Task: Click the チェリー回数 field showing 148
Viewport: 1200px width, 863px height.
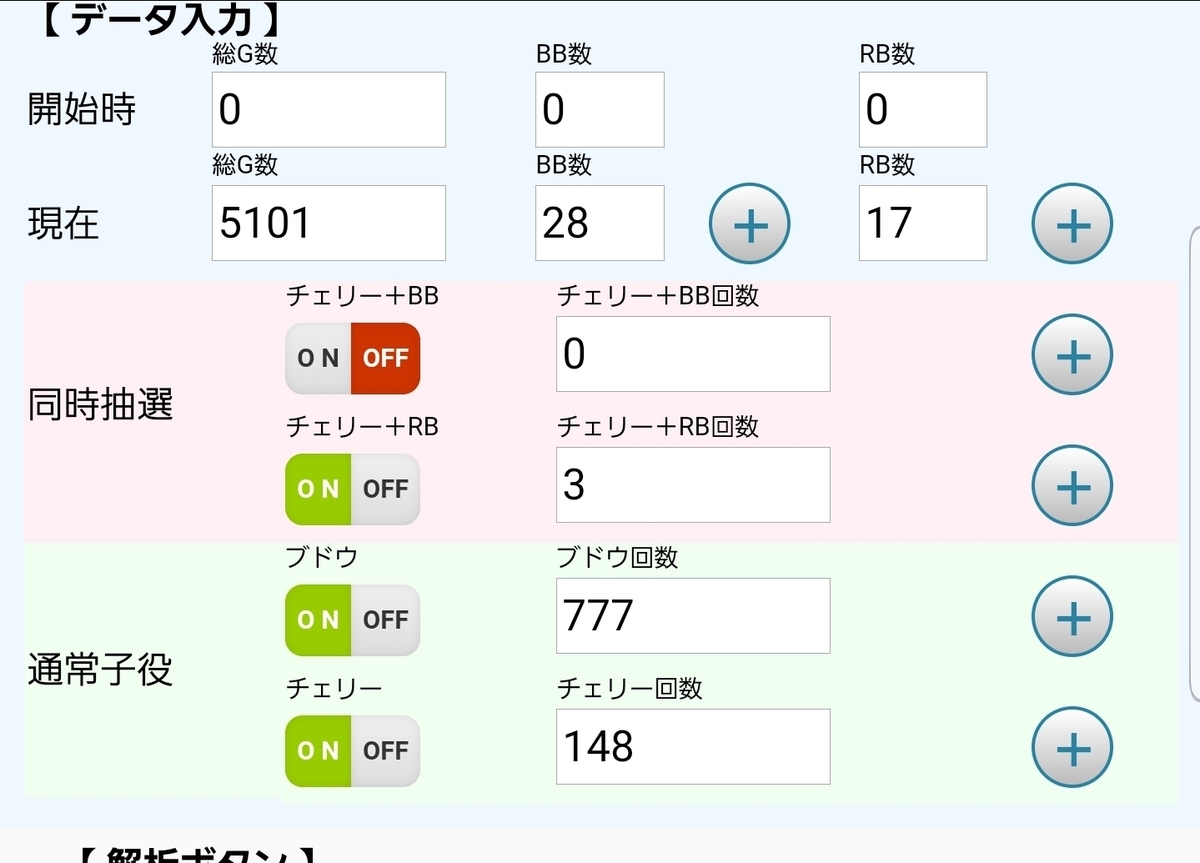Action: click(692, 746)
